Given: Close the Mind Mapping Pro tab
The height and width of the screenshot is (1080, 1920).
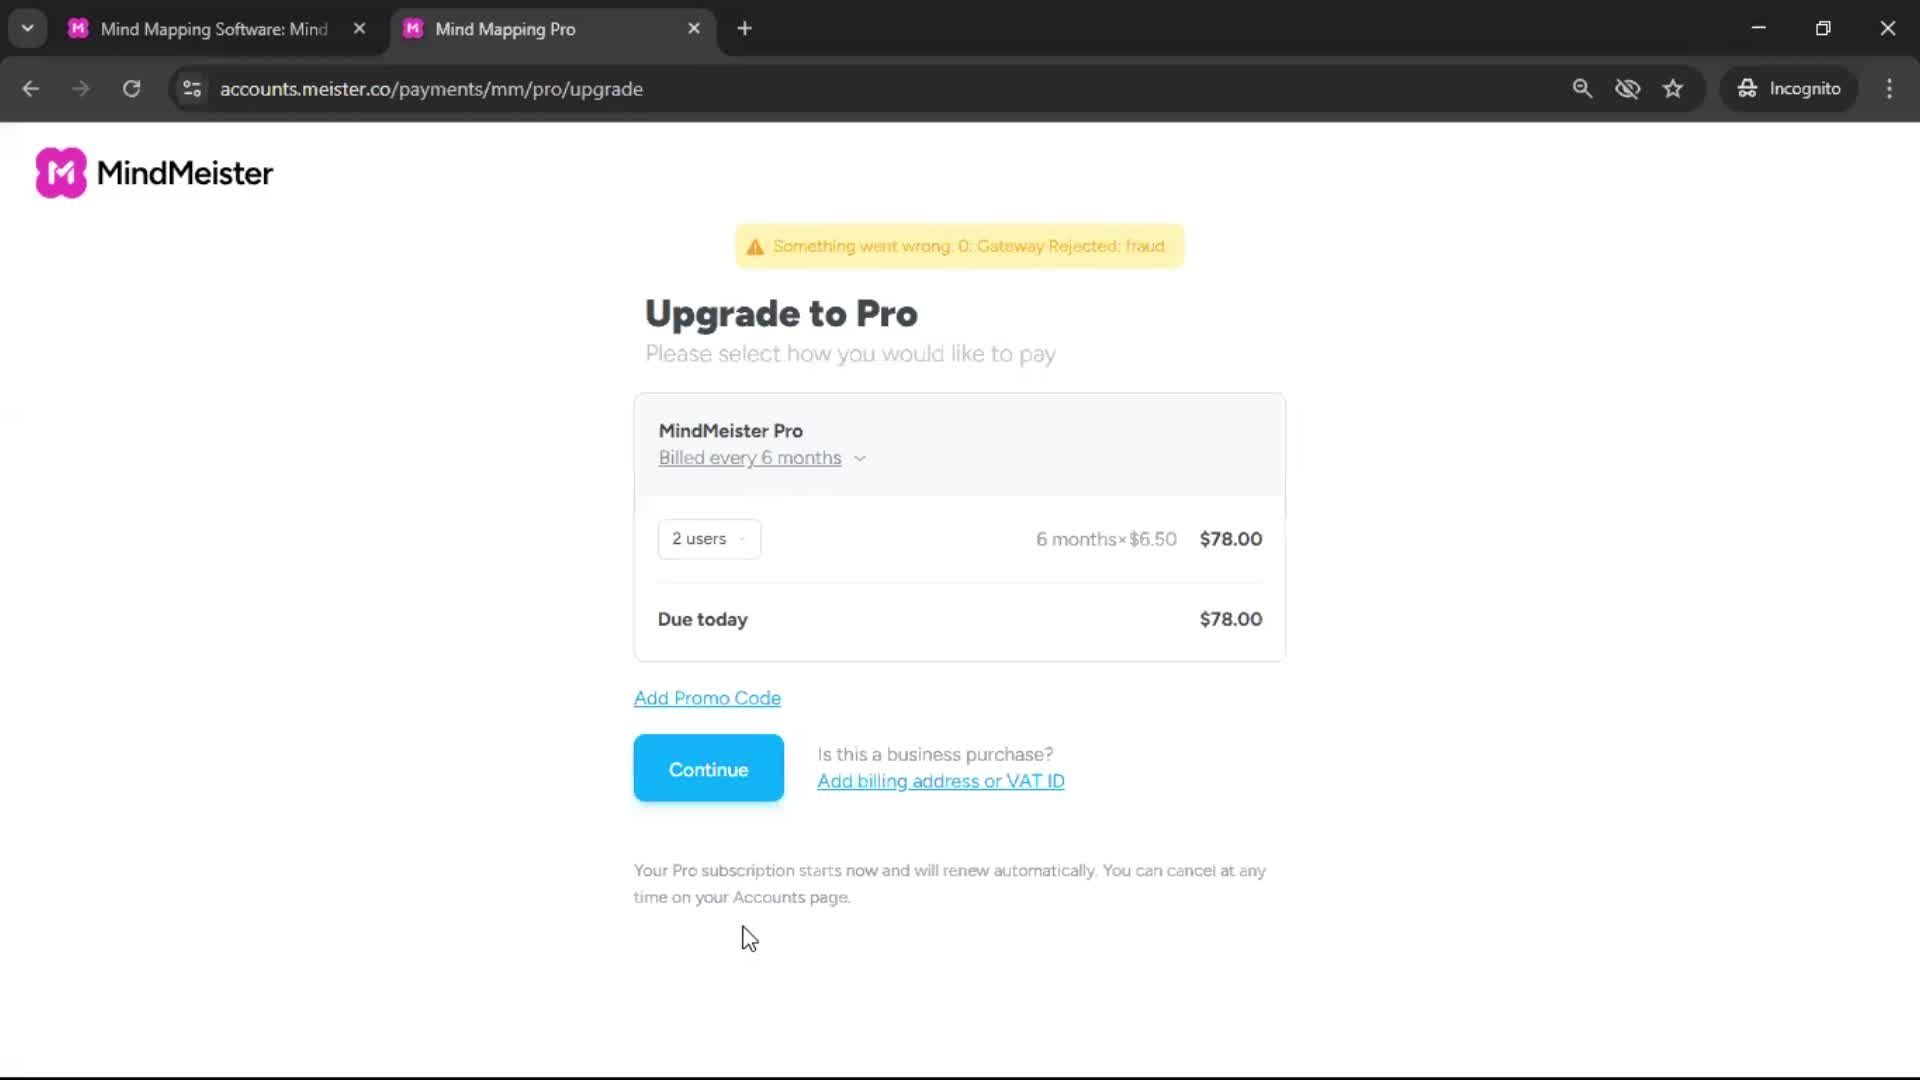Looking at the screenshot, I should pos(694,29).
